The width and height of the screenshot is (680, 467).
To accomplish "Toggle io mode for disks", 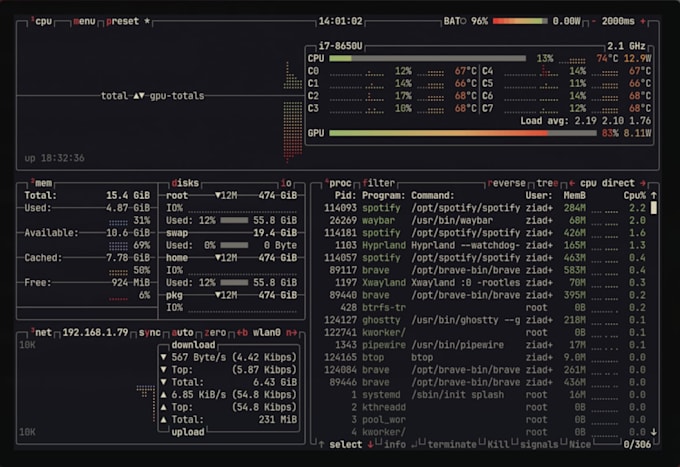I will click(x=286, y=183).
